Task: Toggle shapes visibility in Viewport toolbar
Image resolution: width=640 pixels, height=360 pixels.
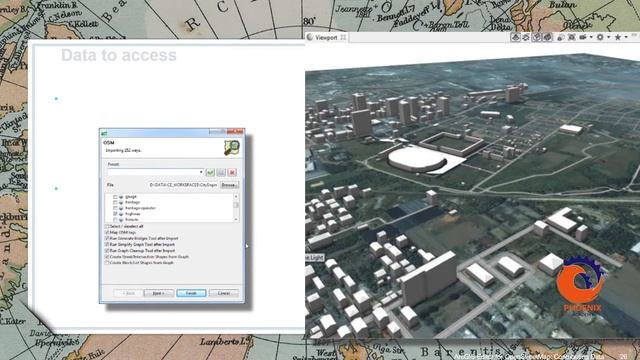Action: tap(537, 37)
